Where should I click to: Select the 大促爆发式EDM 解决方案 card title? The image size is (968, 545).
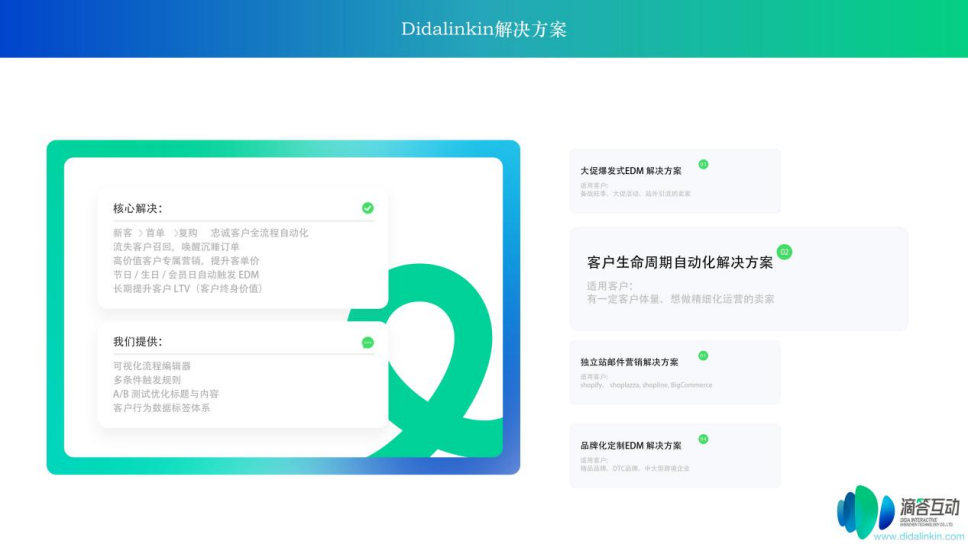point(630,171)
